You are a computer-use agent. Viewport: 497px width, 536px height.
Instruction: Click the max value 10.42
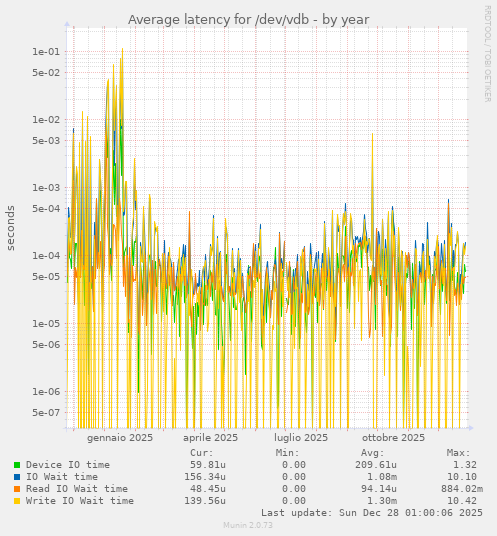pos(462,501)
